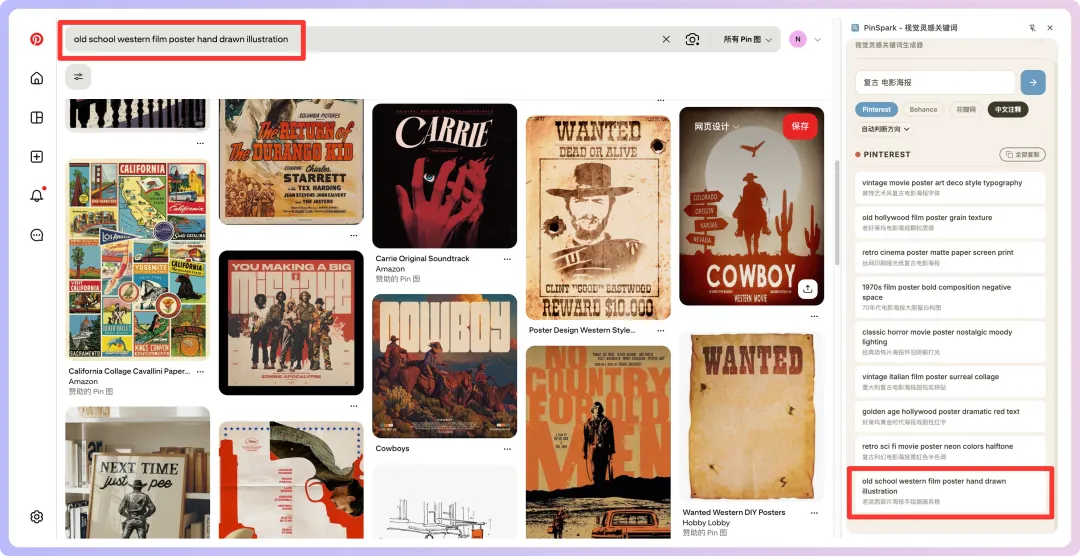Open the Pinterest logo home link
Viewport: 1080px width, 556px height.
click(x=37, y=39)
